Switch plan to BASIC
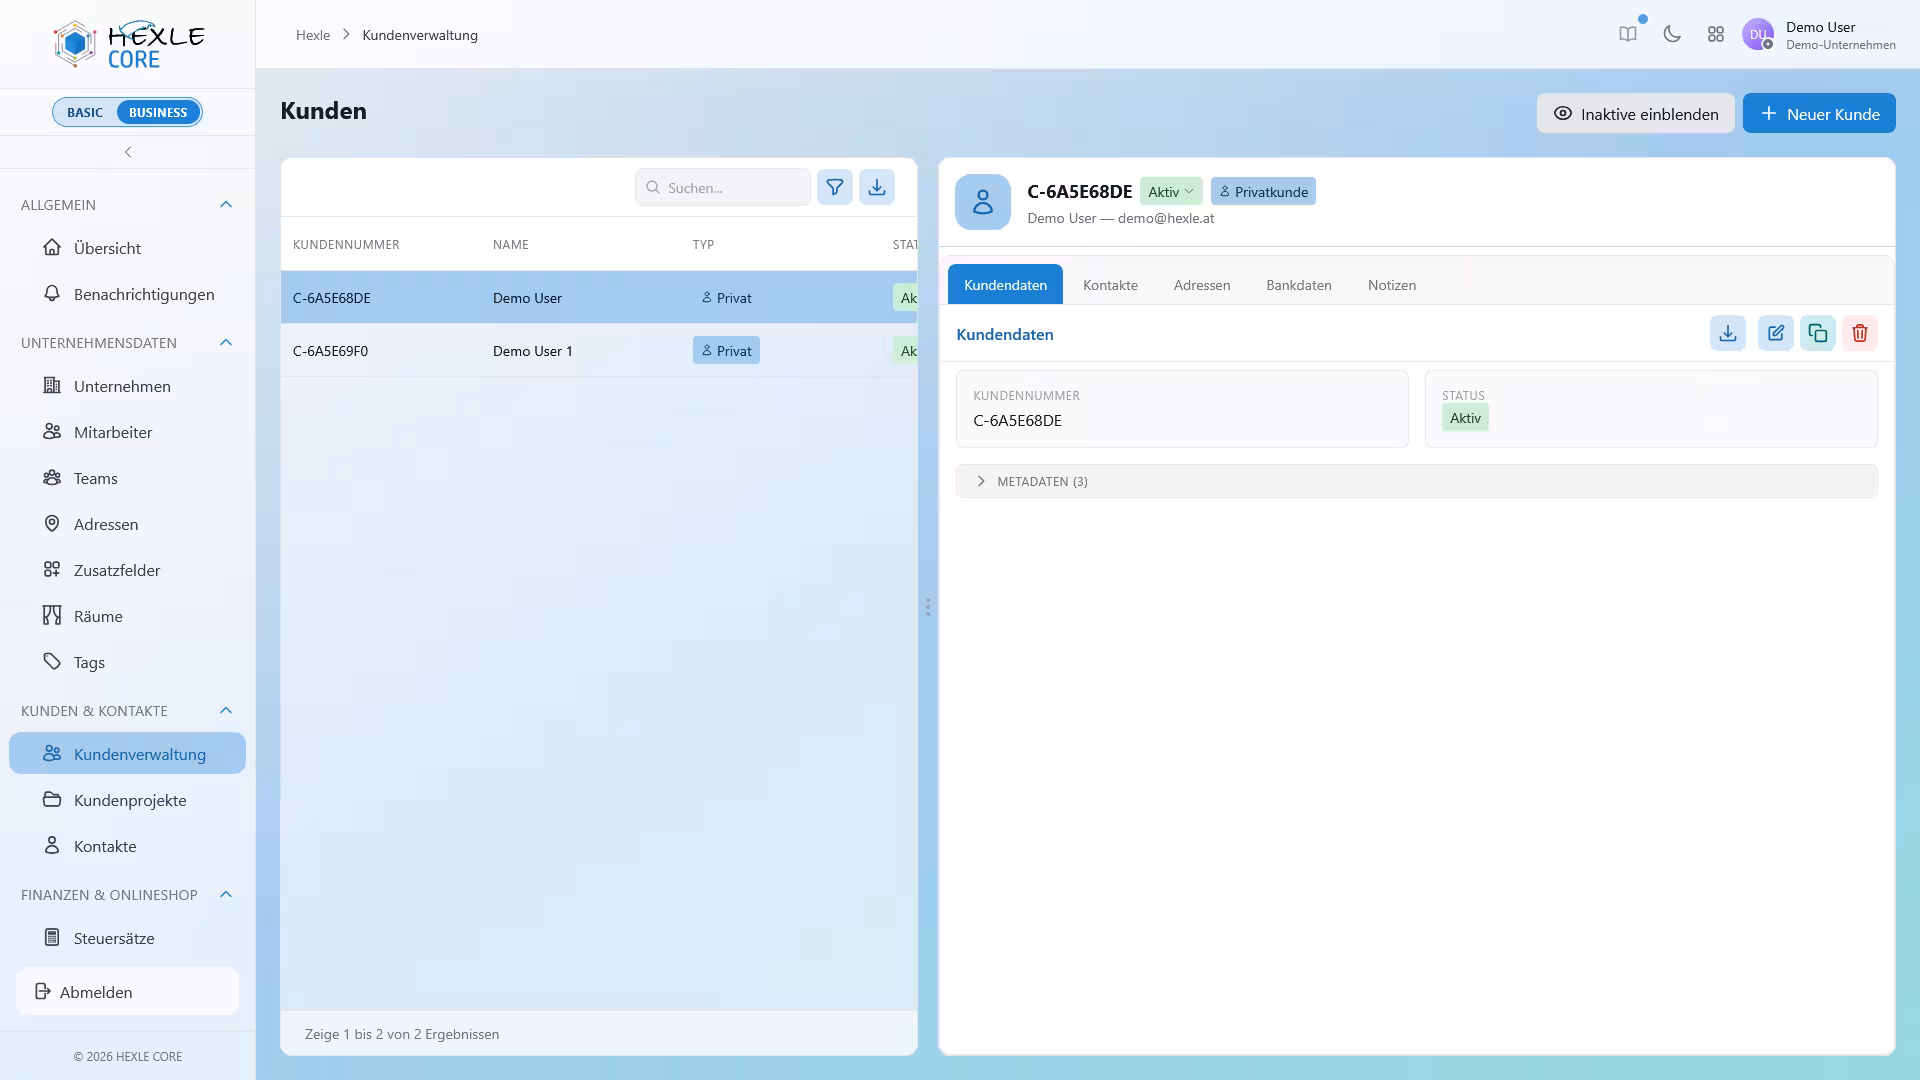 point(85,112)
